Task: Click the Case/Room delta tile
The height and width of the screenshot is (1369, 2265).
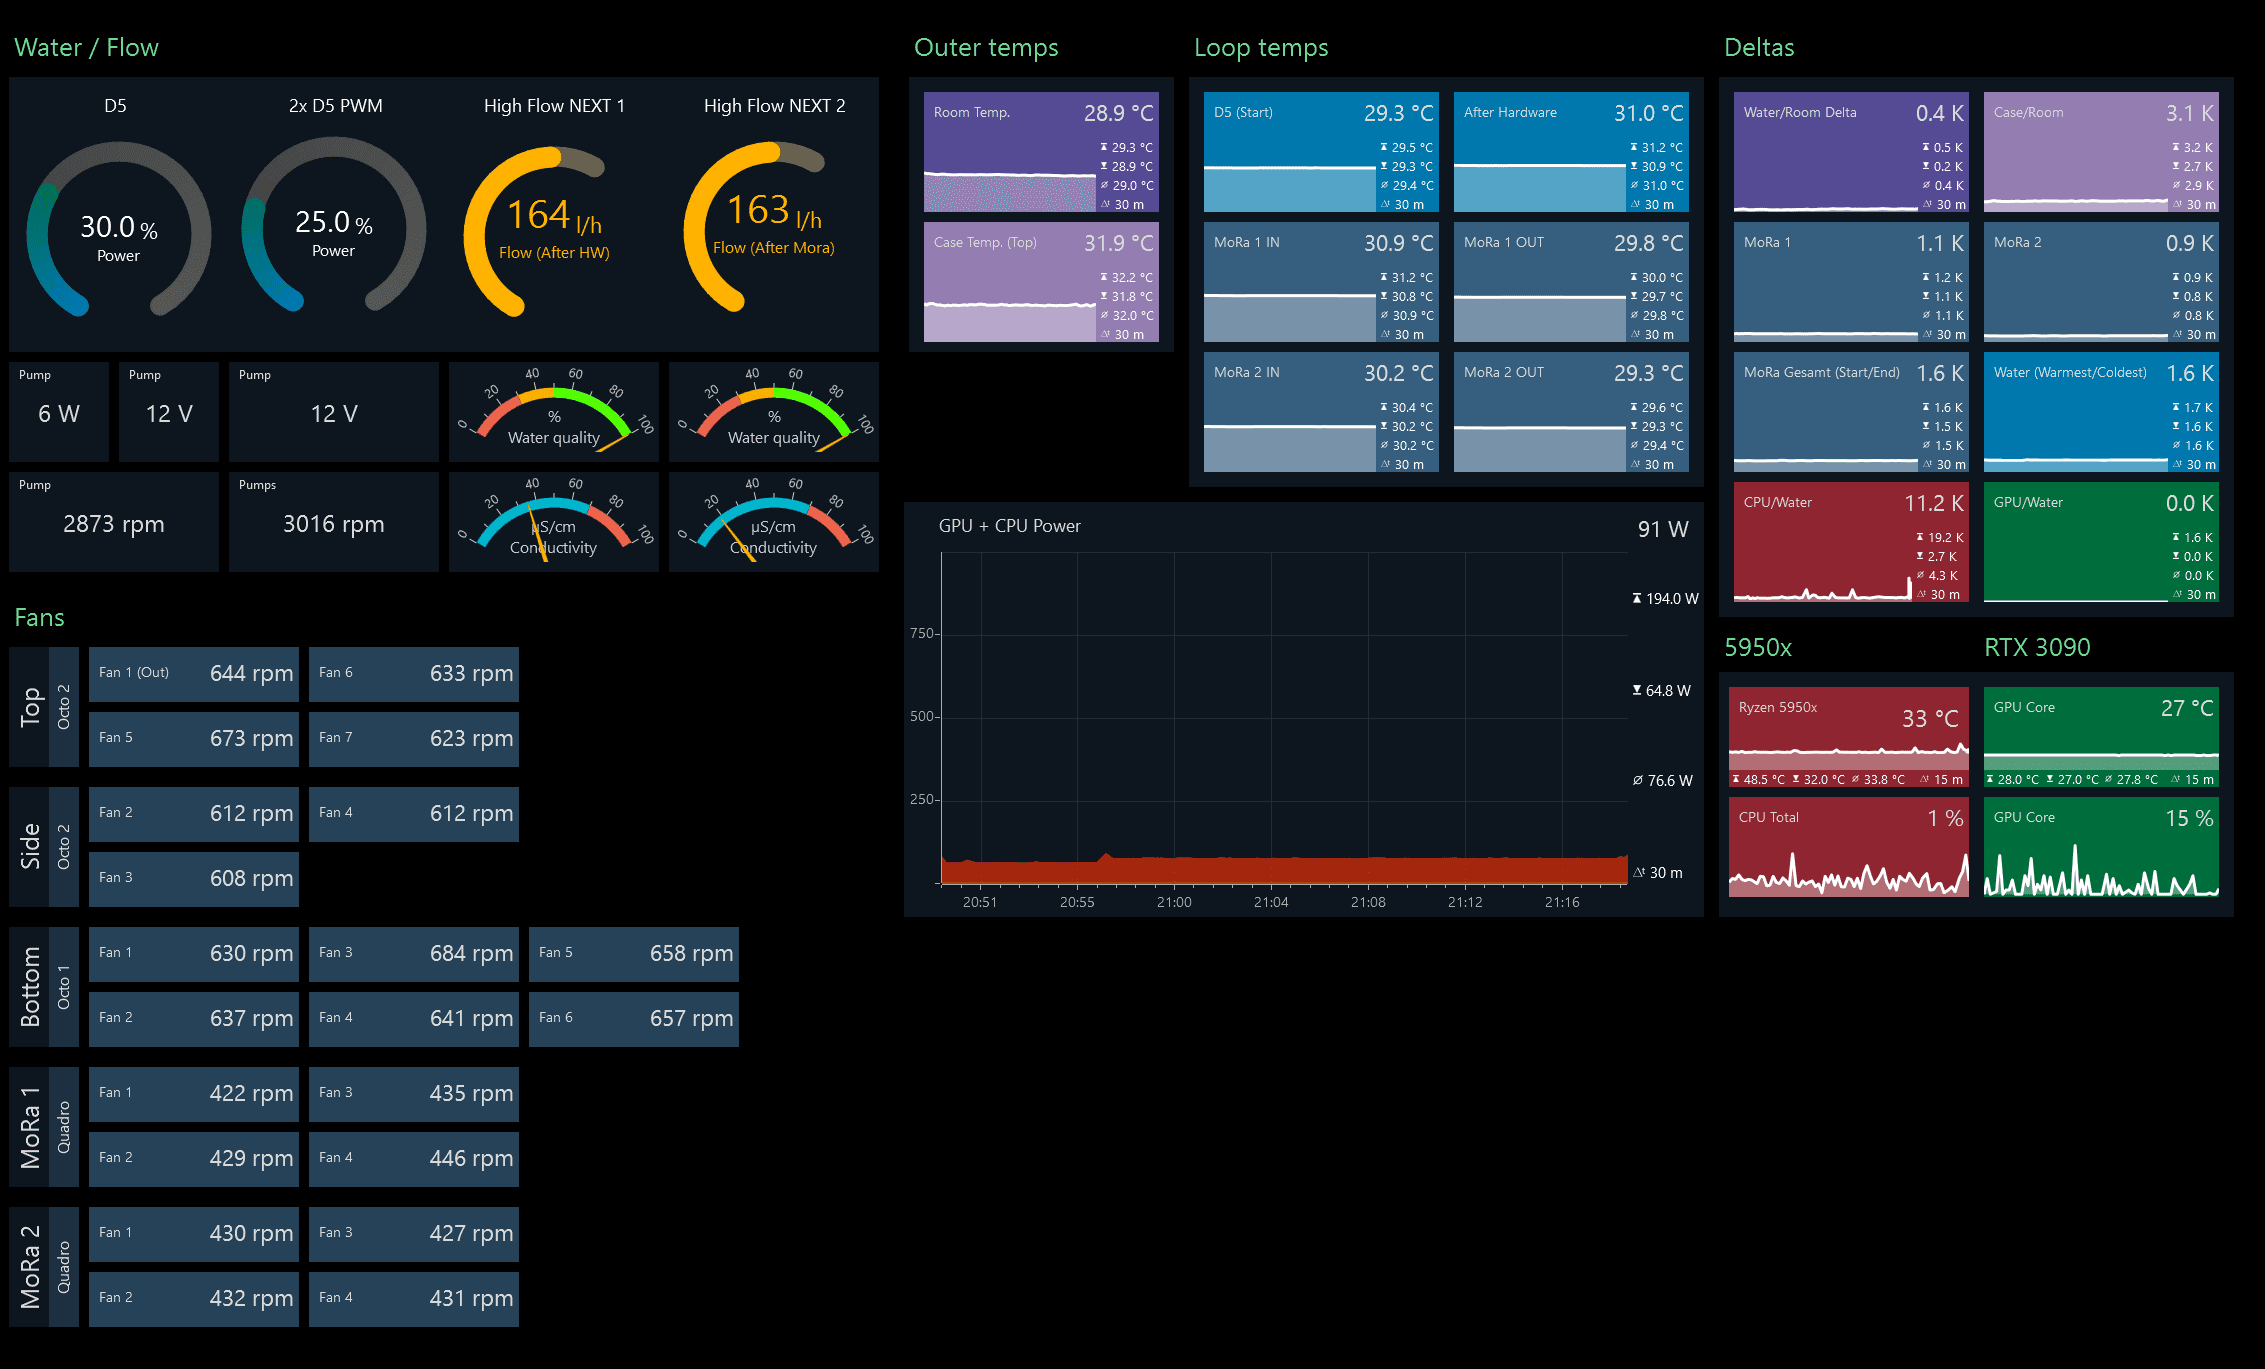Action: 2101,152
